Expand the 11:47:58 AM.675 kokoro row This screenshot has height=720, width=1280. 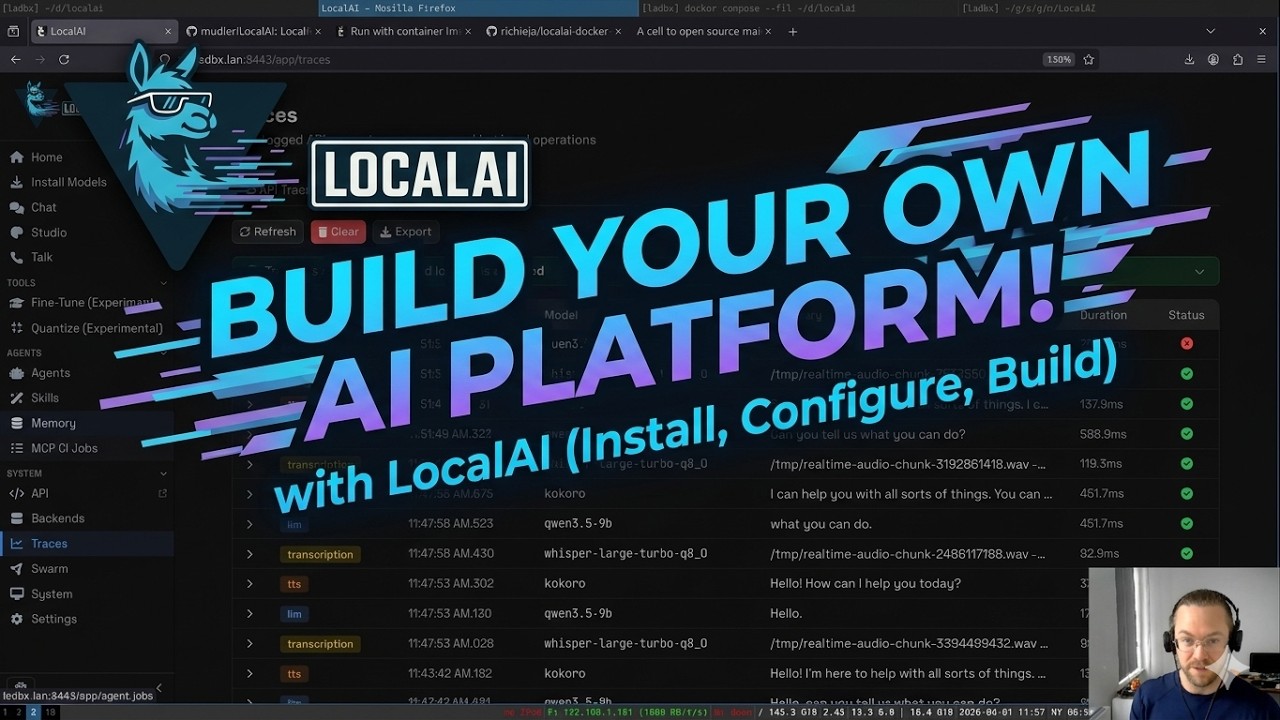(x=250, y=494)
